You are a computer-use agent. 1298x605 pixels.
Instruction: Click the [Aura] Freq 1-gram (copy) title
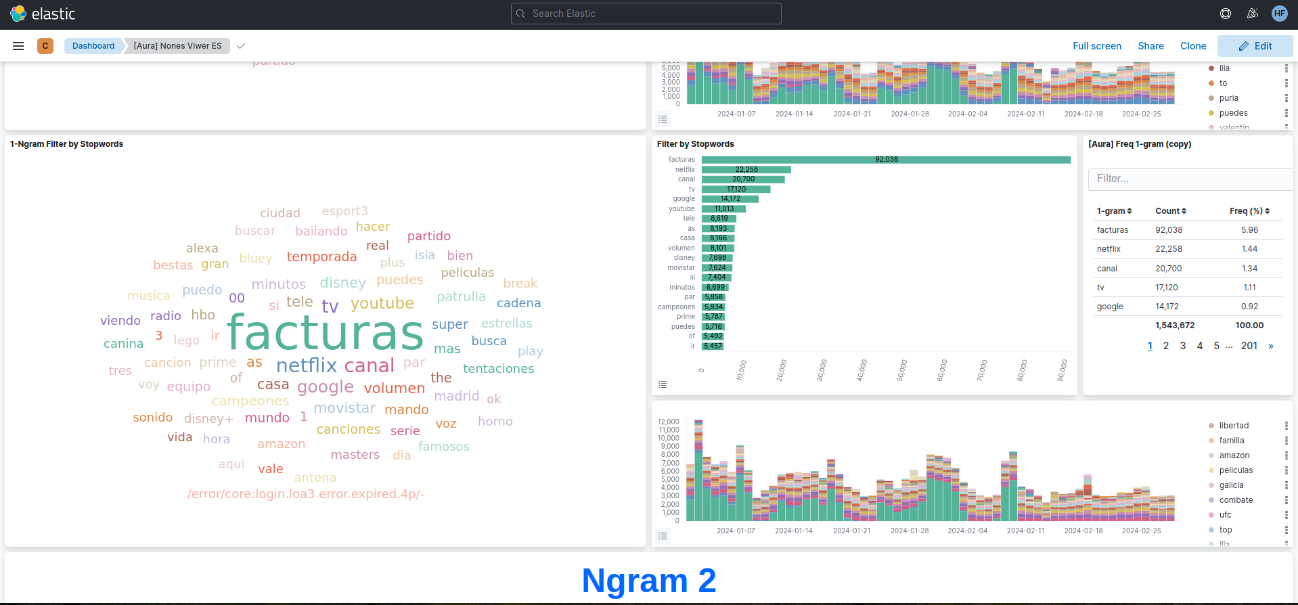[1140, 144]
